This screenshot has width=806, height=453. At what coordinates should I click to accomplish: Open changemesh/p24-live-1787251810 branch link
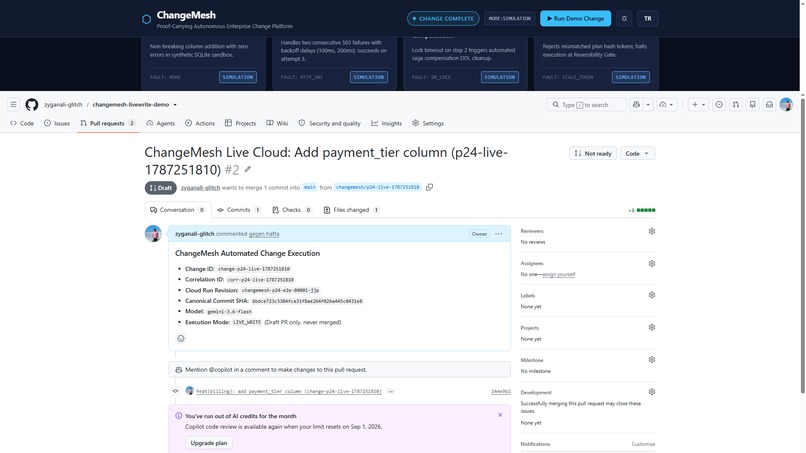coord(378,187)
